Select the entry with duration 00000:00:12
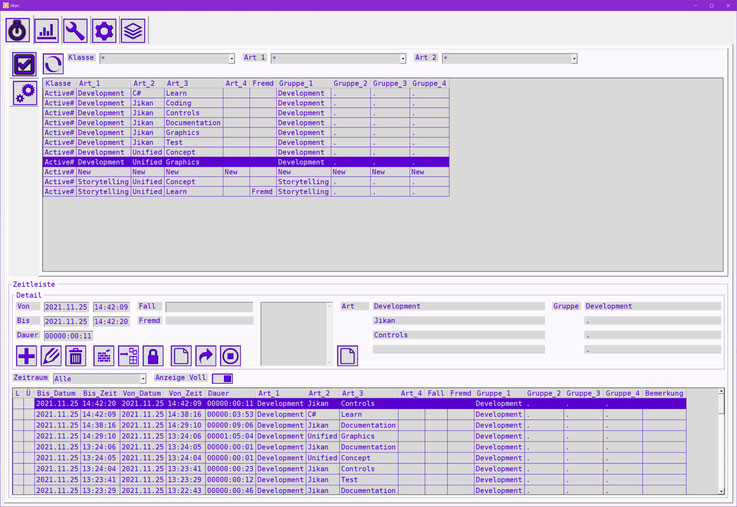737x507 pixels. [x=349, y=479]
